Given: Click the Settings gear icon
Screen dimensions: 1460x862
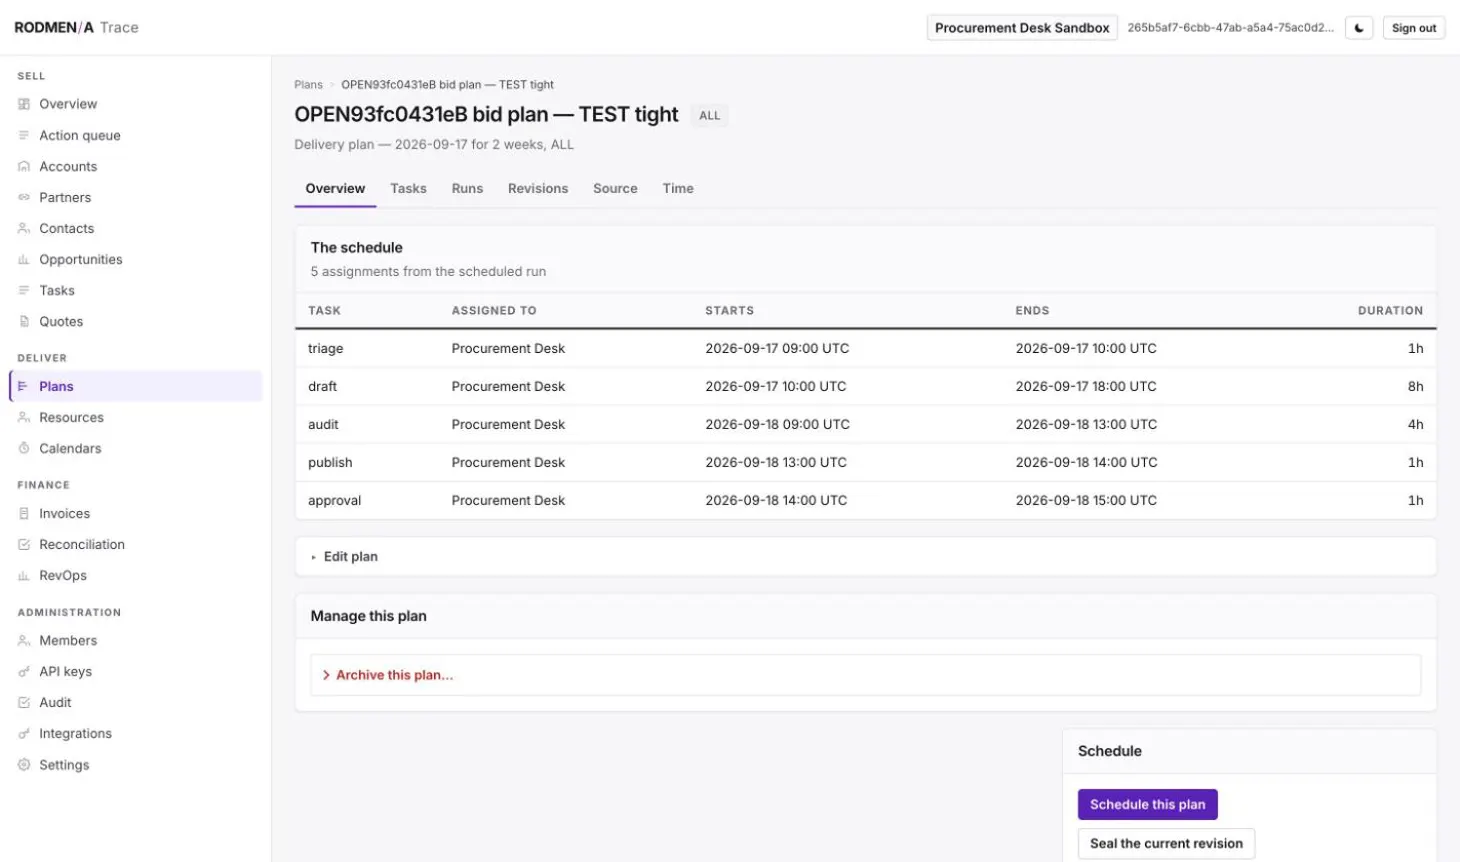Looking at the screenshot, I should [24, 764].
